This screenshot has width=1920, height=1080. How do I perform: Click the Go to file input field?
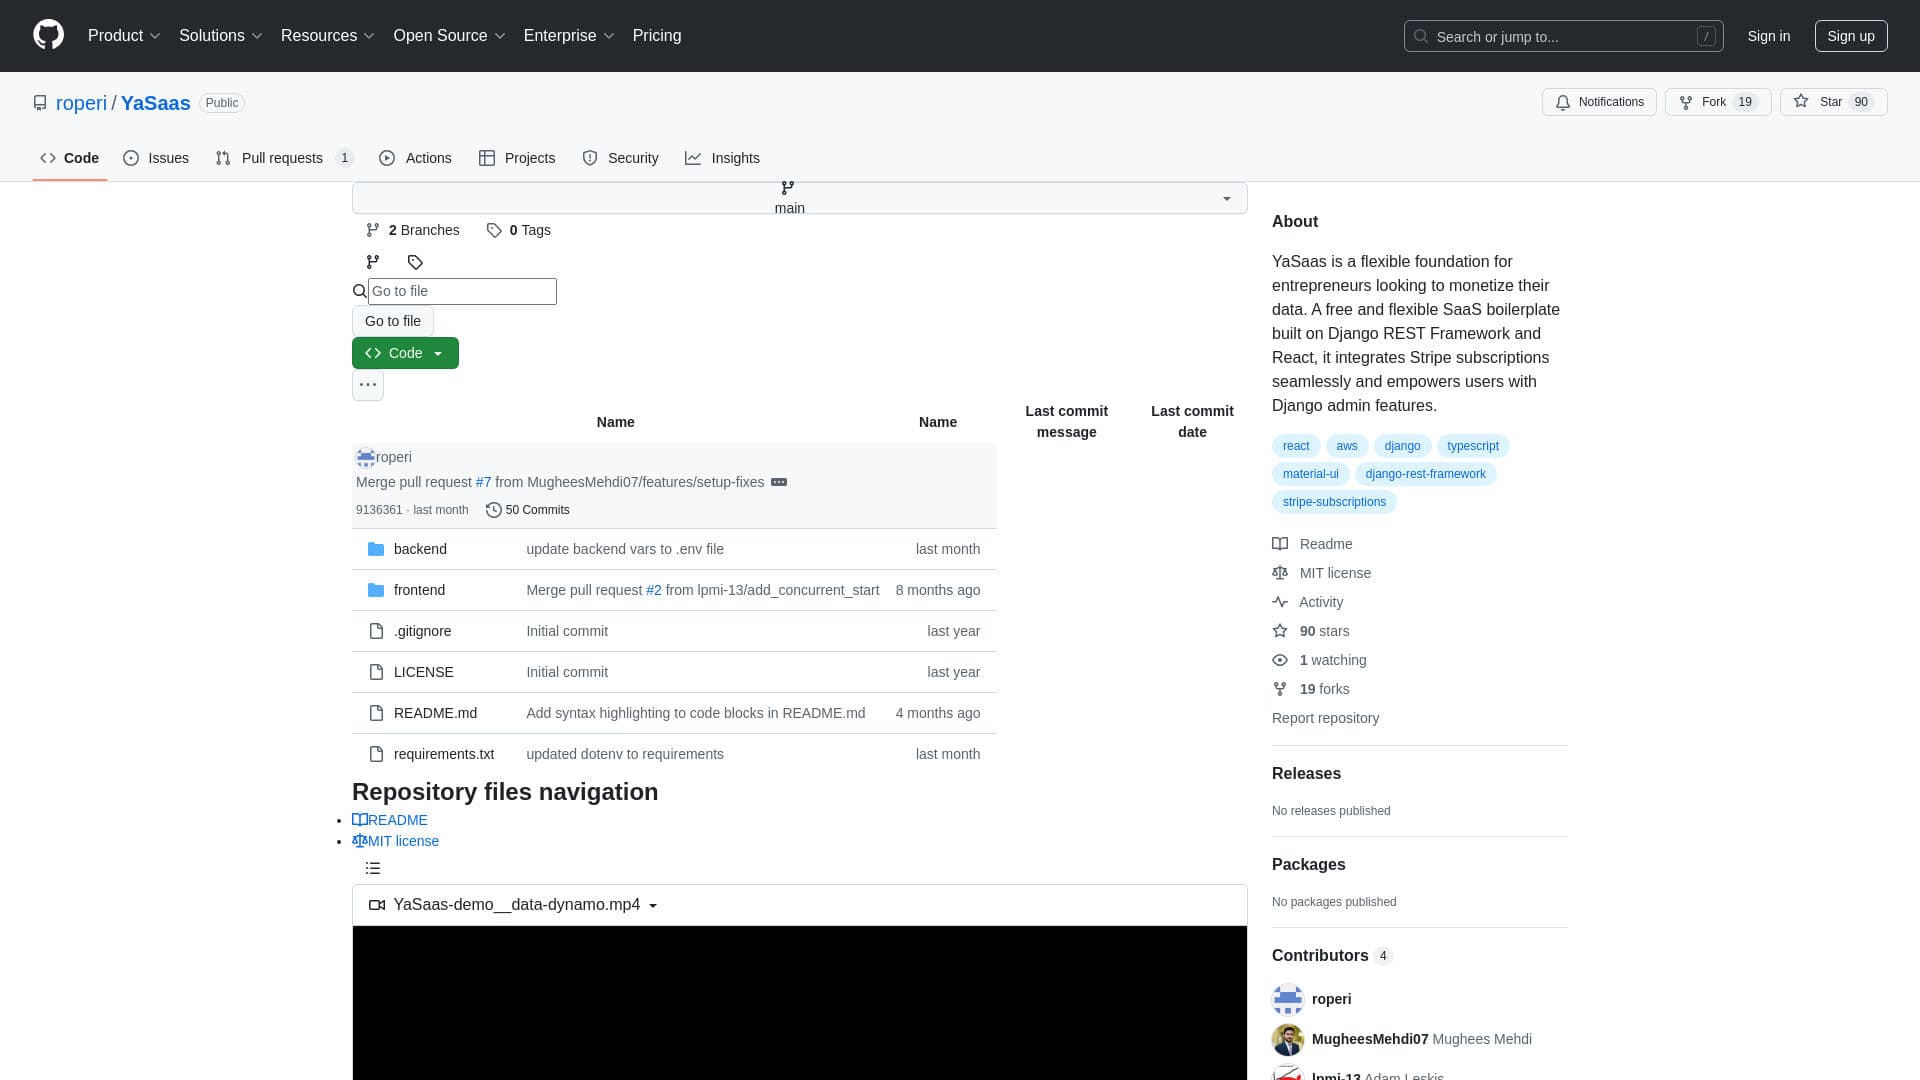coord(462,291)
